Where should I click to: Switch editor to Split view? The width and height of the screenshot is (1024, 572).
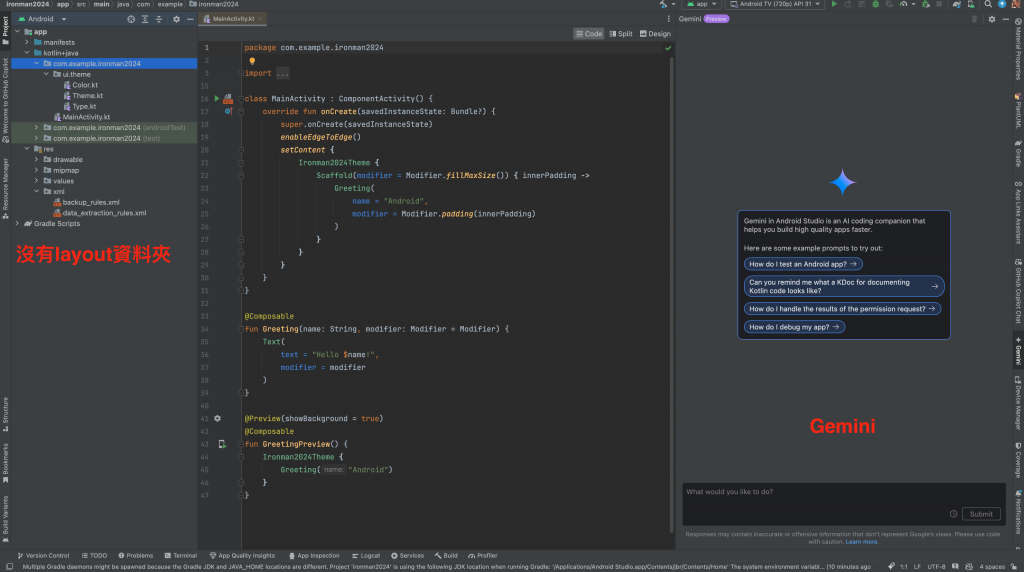621,34
